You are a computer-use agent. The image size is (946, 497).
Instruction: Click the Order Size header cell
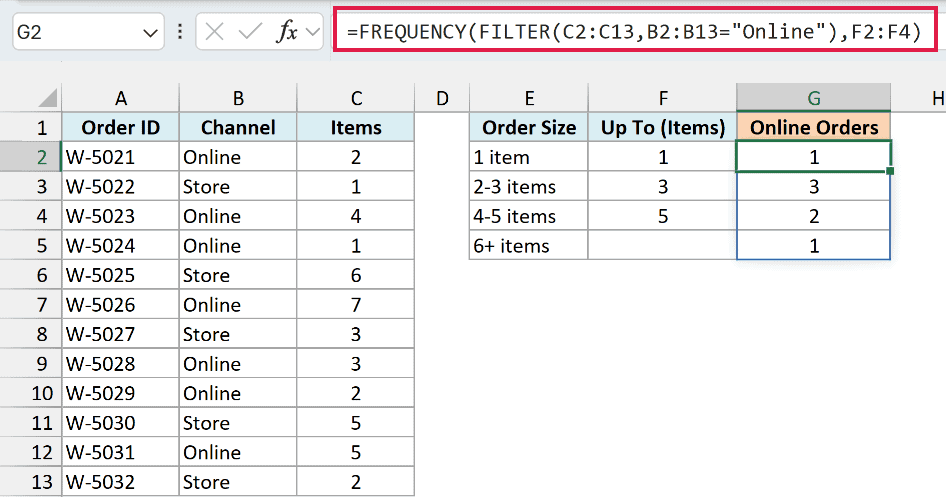[529, 127]
